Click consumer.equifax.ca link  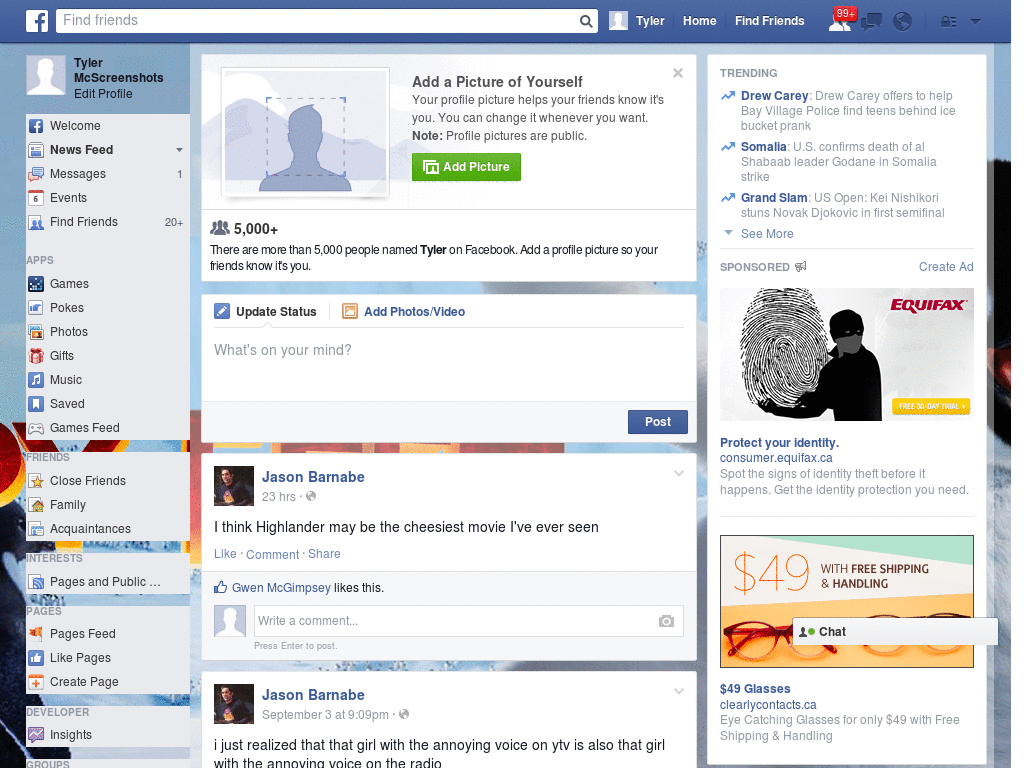pyautogui.click(x=776, y=458)
